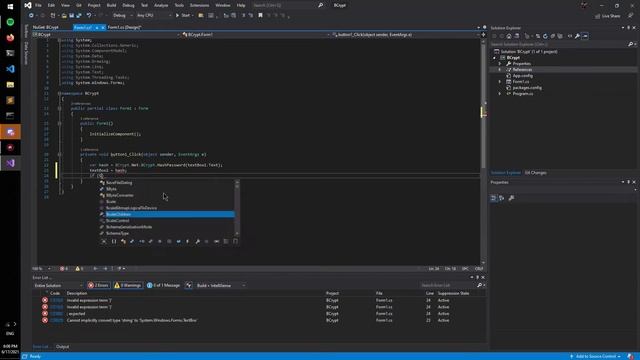Image resolution: width=640 pixels, height=360 pixels.
Task: Click the error count indicator below editor
Action: (x=64, y=269)
